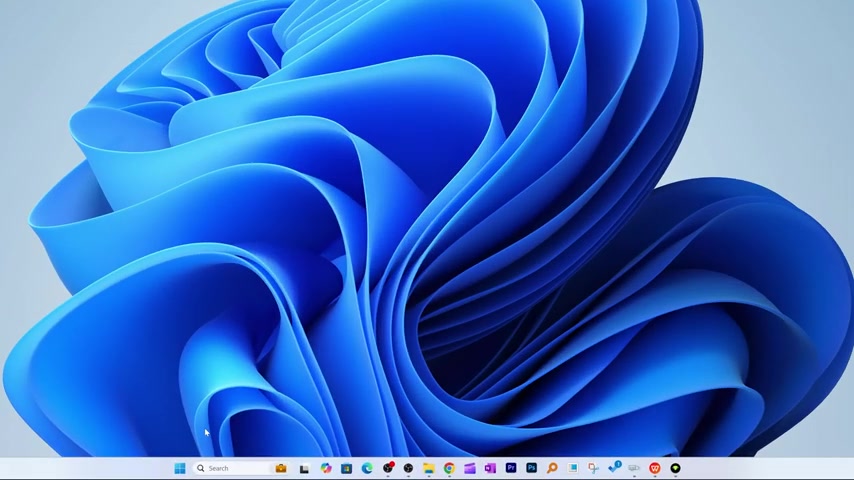Open the gray device icon on the taskbar
Image resolution: width=854 pixels, height=480 pixels.
634,468
